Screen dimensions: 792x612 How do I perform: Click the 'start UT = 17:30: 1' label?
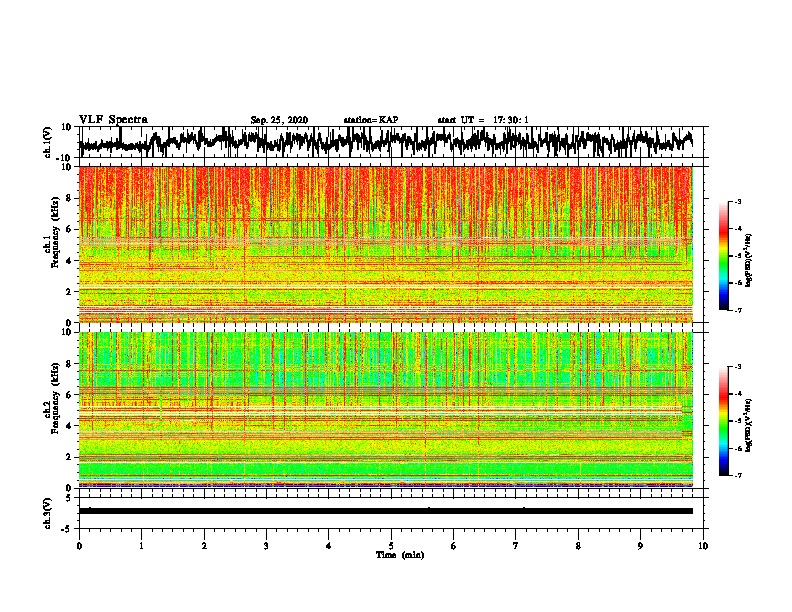coord(483,120)
